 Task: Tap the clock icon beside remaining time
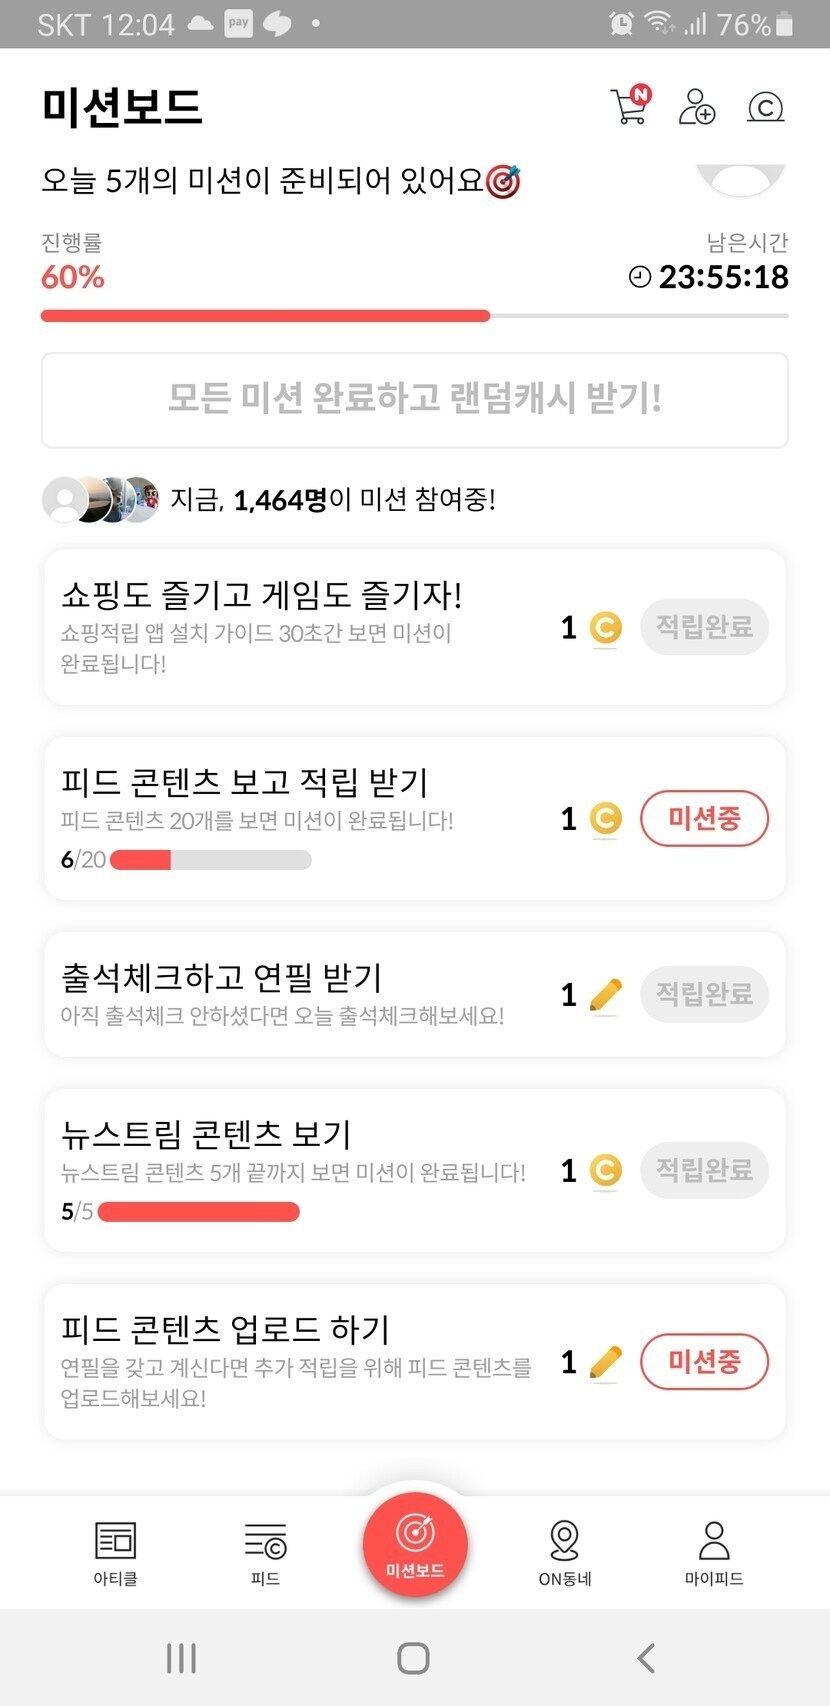point(640,277)
